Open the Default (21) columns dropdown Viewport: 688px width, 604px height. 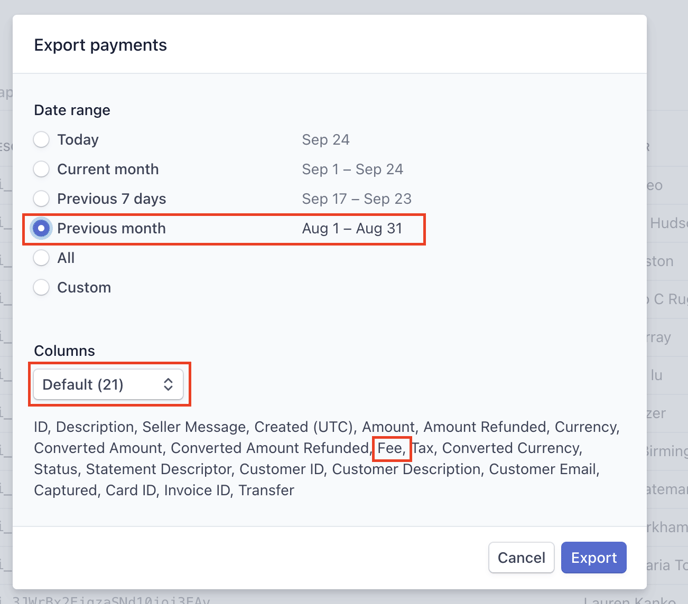pyautogui.click(x=108, y=385)
